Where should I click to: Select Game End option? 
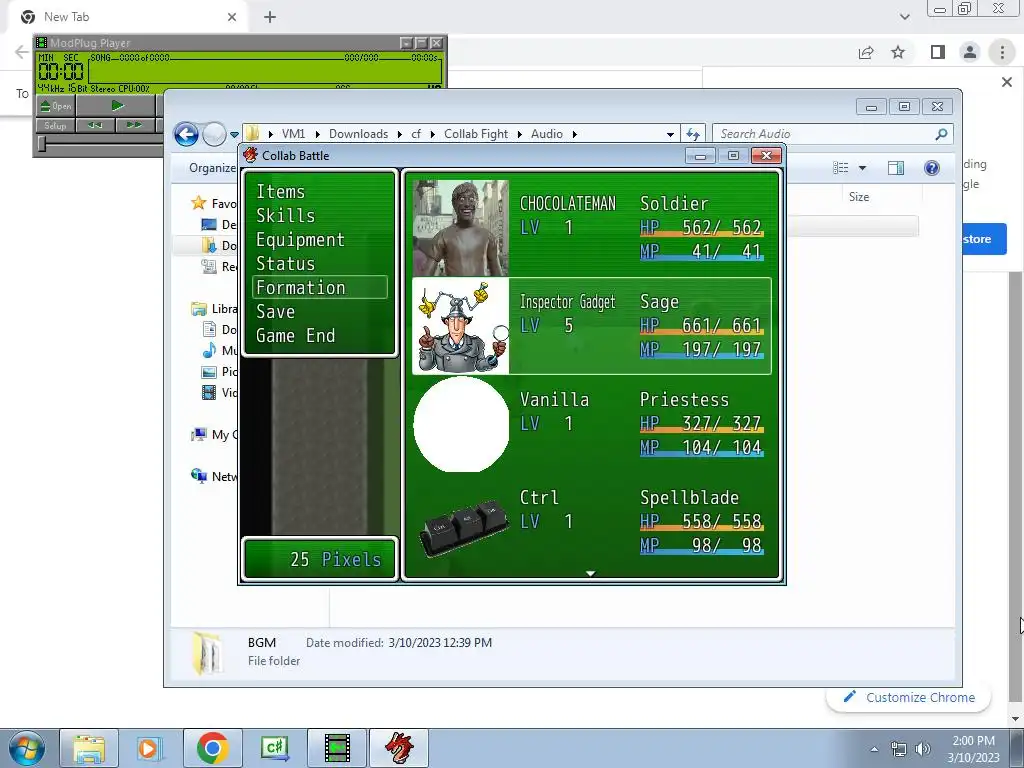point(295,336)
